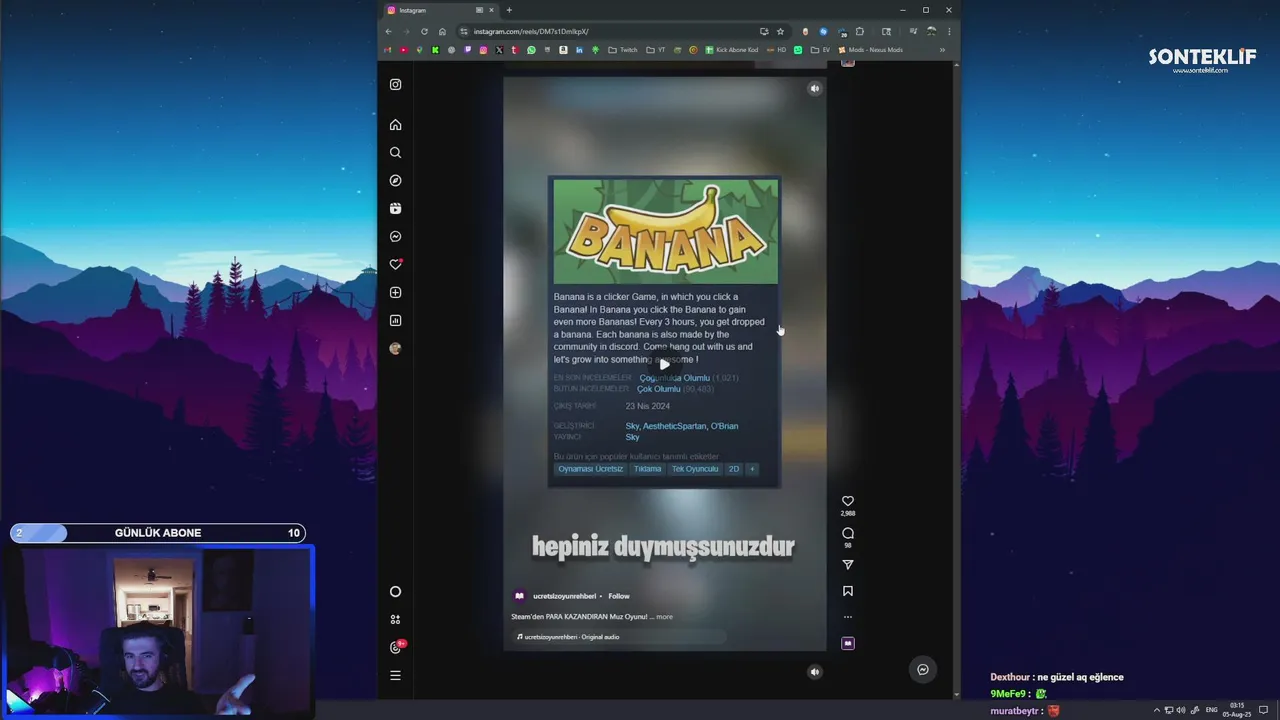Click the Create new post icon

tap(395, 293)
